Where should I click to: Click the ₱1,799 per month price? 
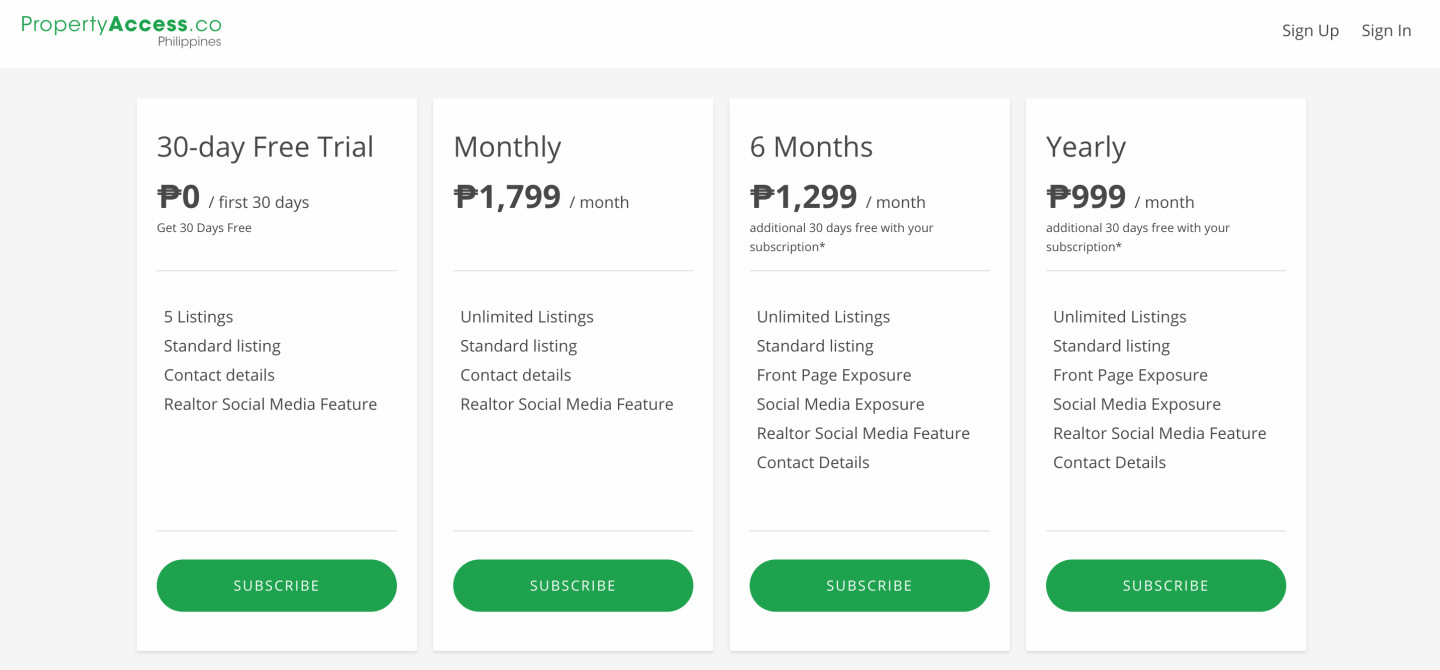(x=541, y=197)
